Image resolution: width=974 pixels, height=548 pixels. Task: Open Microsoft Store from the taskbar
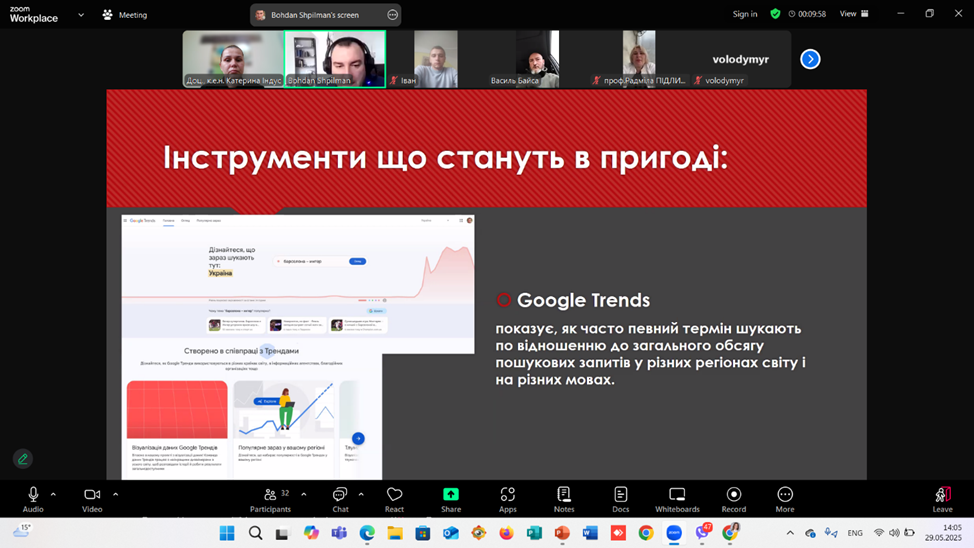(423, 533)
